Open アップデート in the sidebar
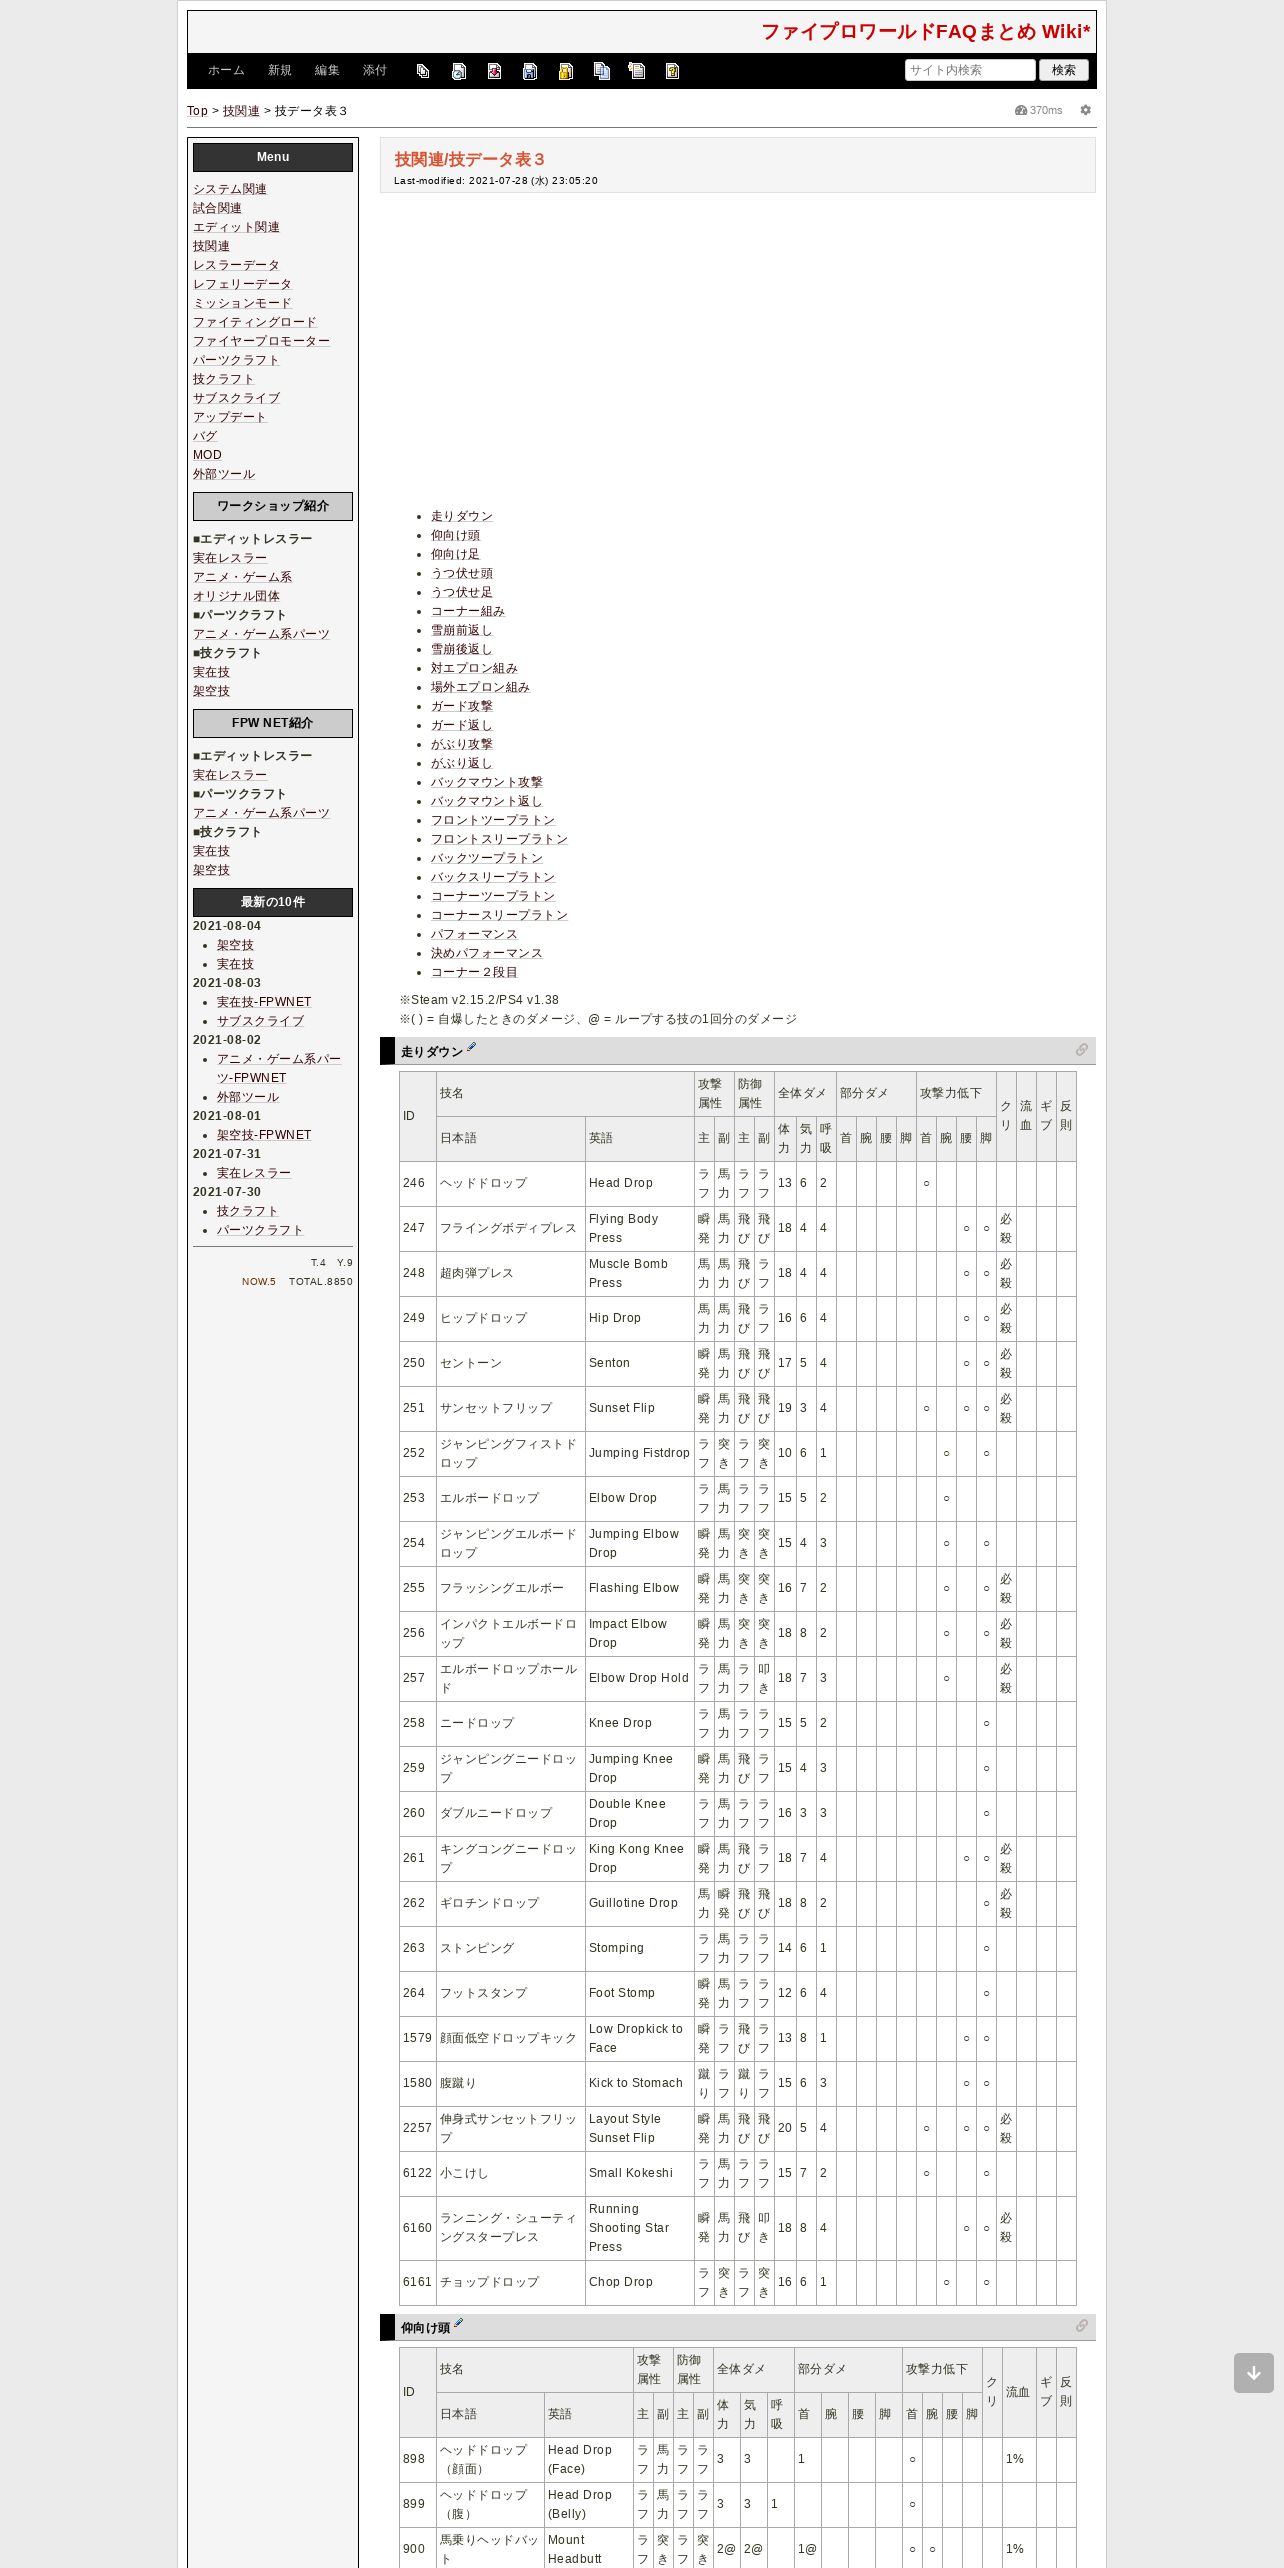This screenshot has height=2568, width=1284. (x=230, y=417)
